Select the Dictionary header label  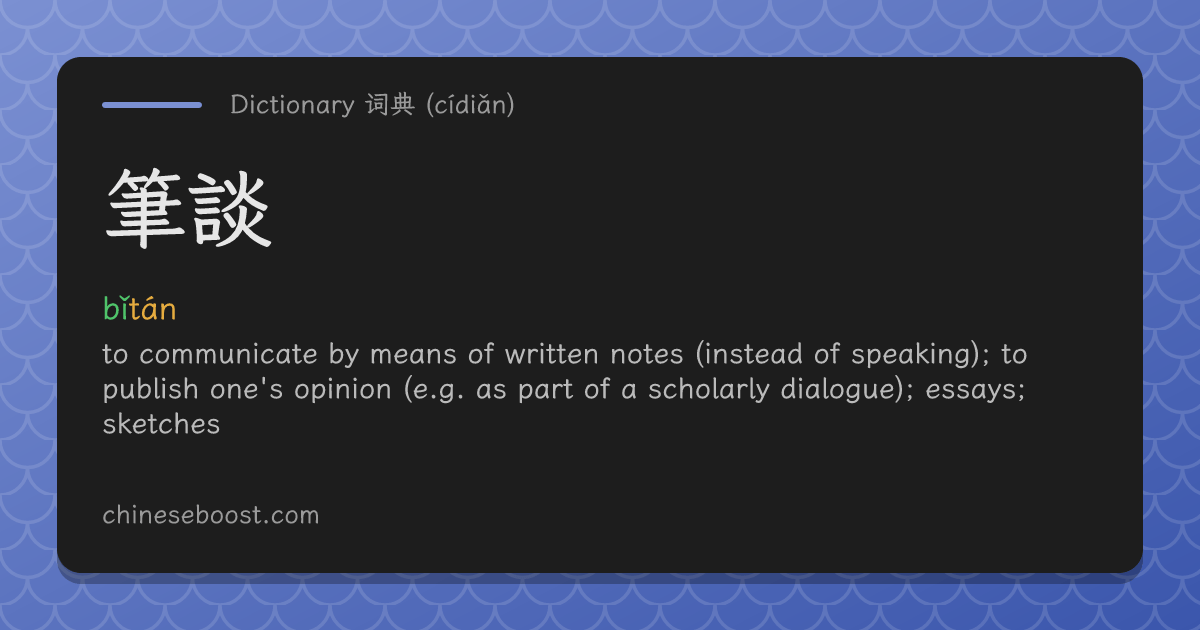[x=292, y=104]
